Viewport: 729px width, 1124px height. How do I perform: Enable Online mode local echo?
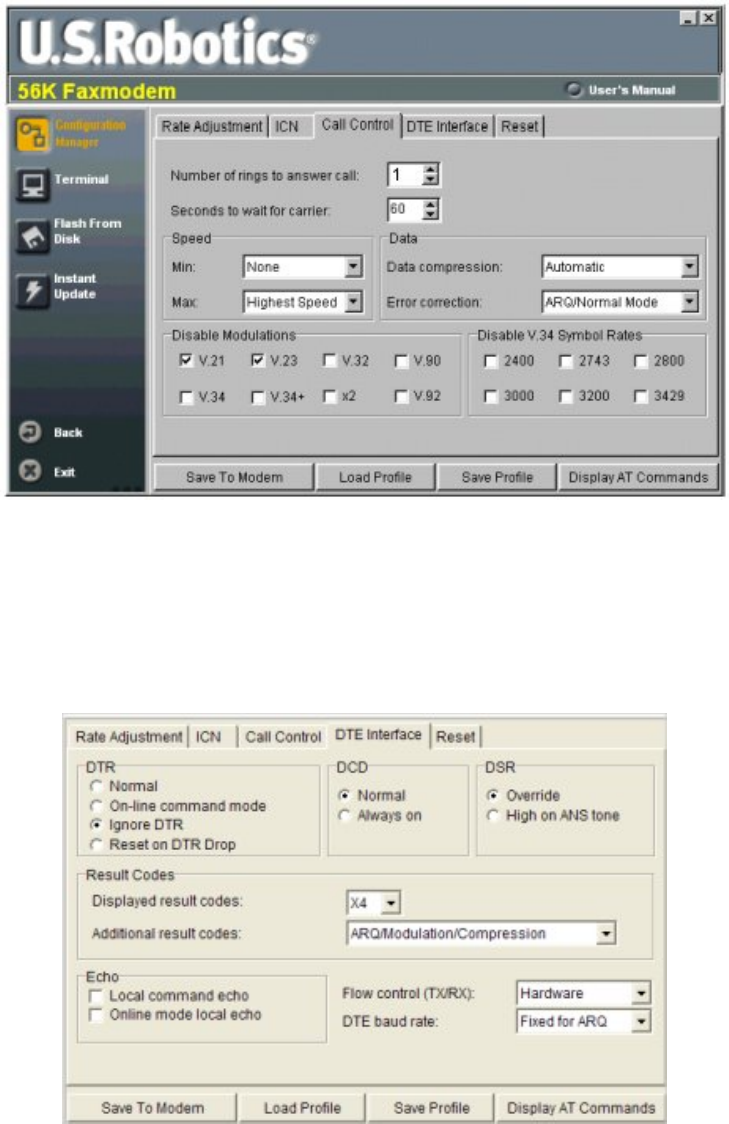click(x=95, y=1015)
